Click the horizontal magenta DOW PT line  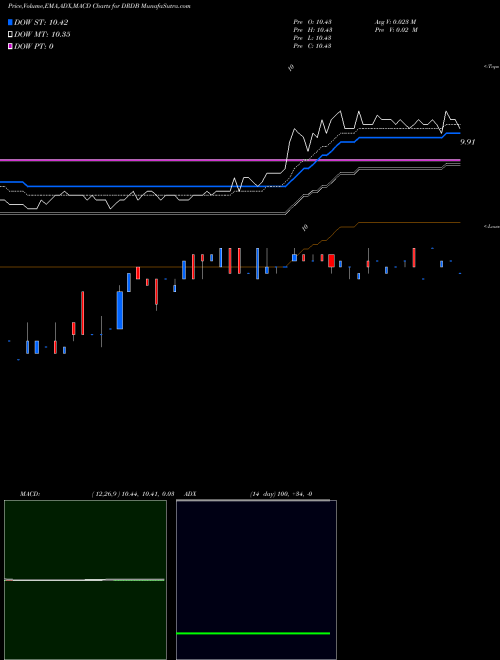(230, 160)
